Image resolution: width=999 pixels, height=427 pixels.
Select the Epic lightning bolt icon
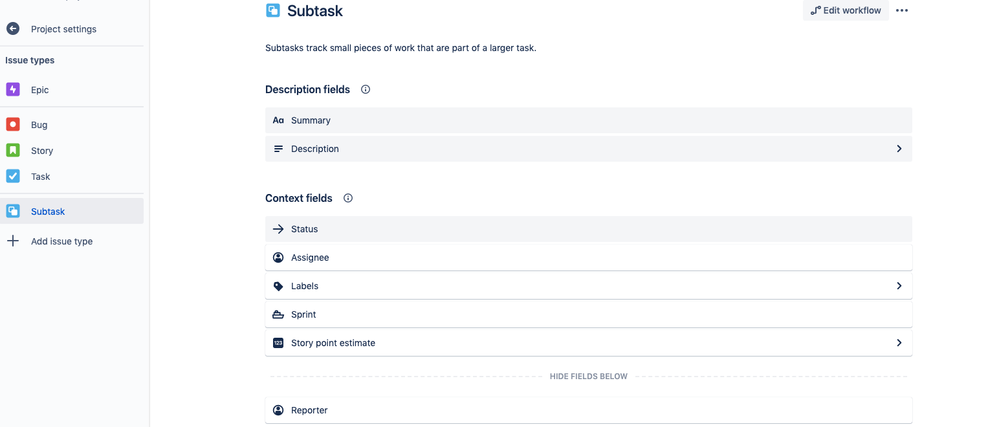pos(13,90)
